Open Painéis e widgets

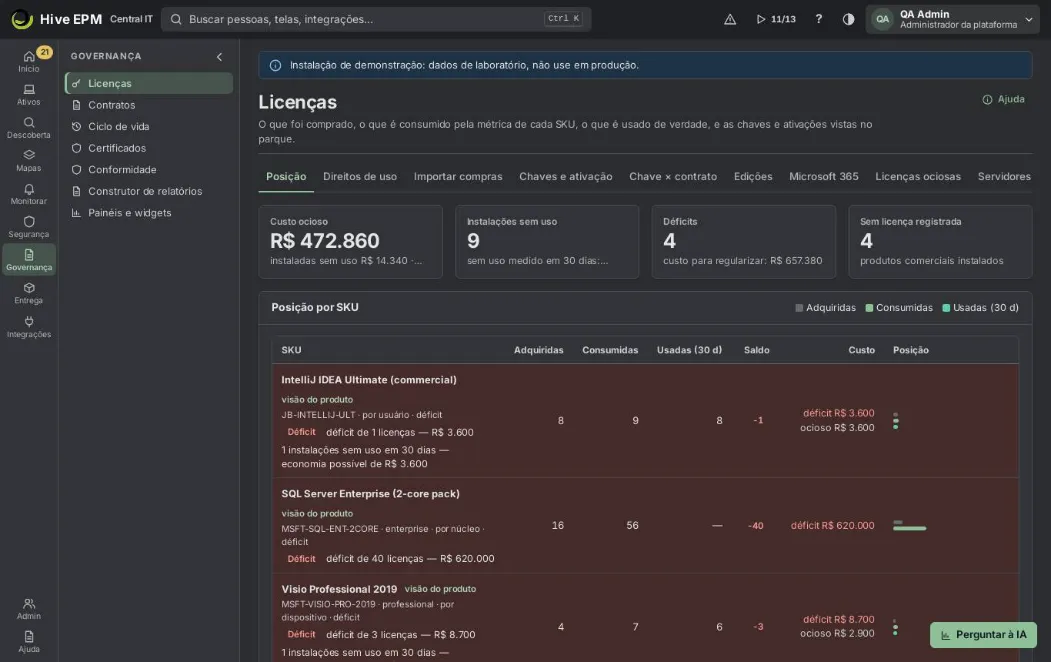149,212
